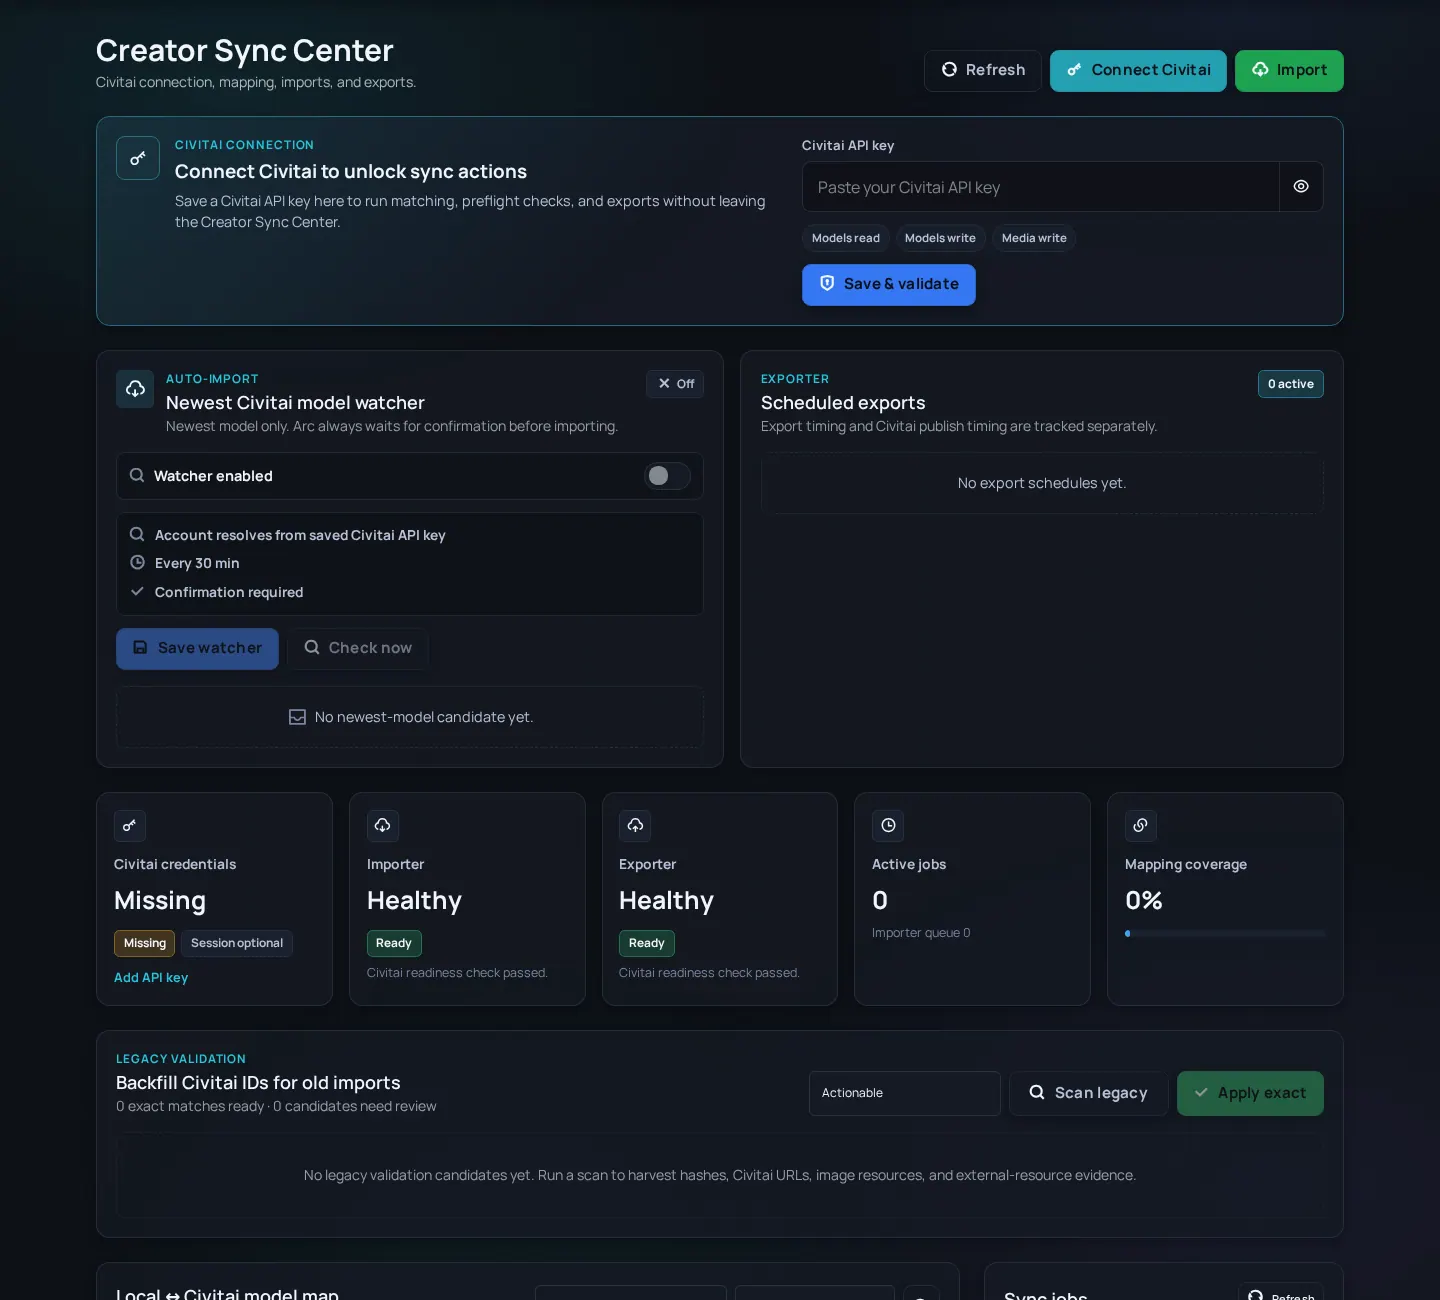
Task: Select the Models read permission chip
Action: point(846,238)
